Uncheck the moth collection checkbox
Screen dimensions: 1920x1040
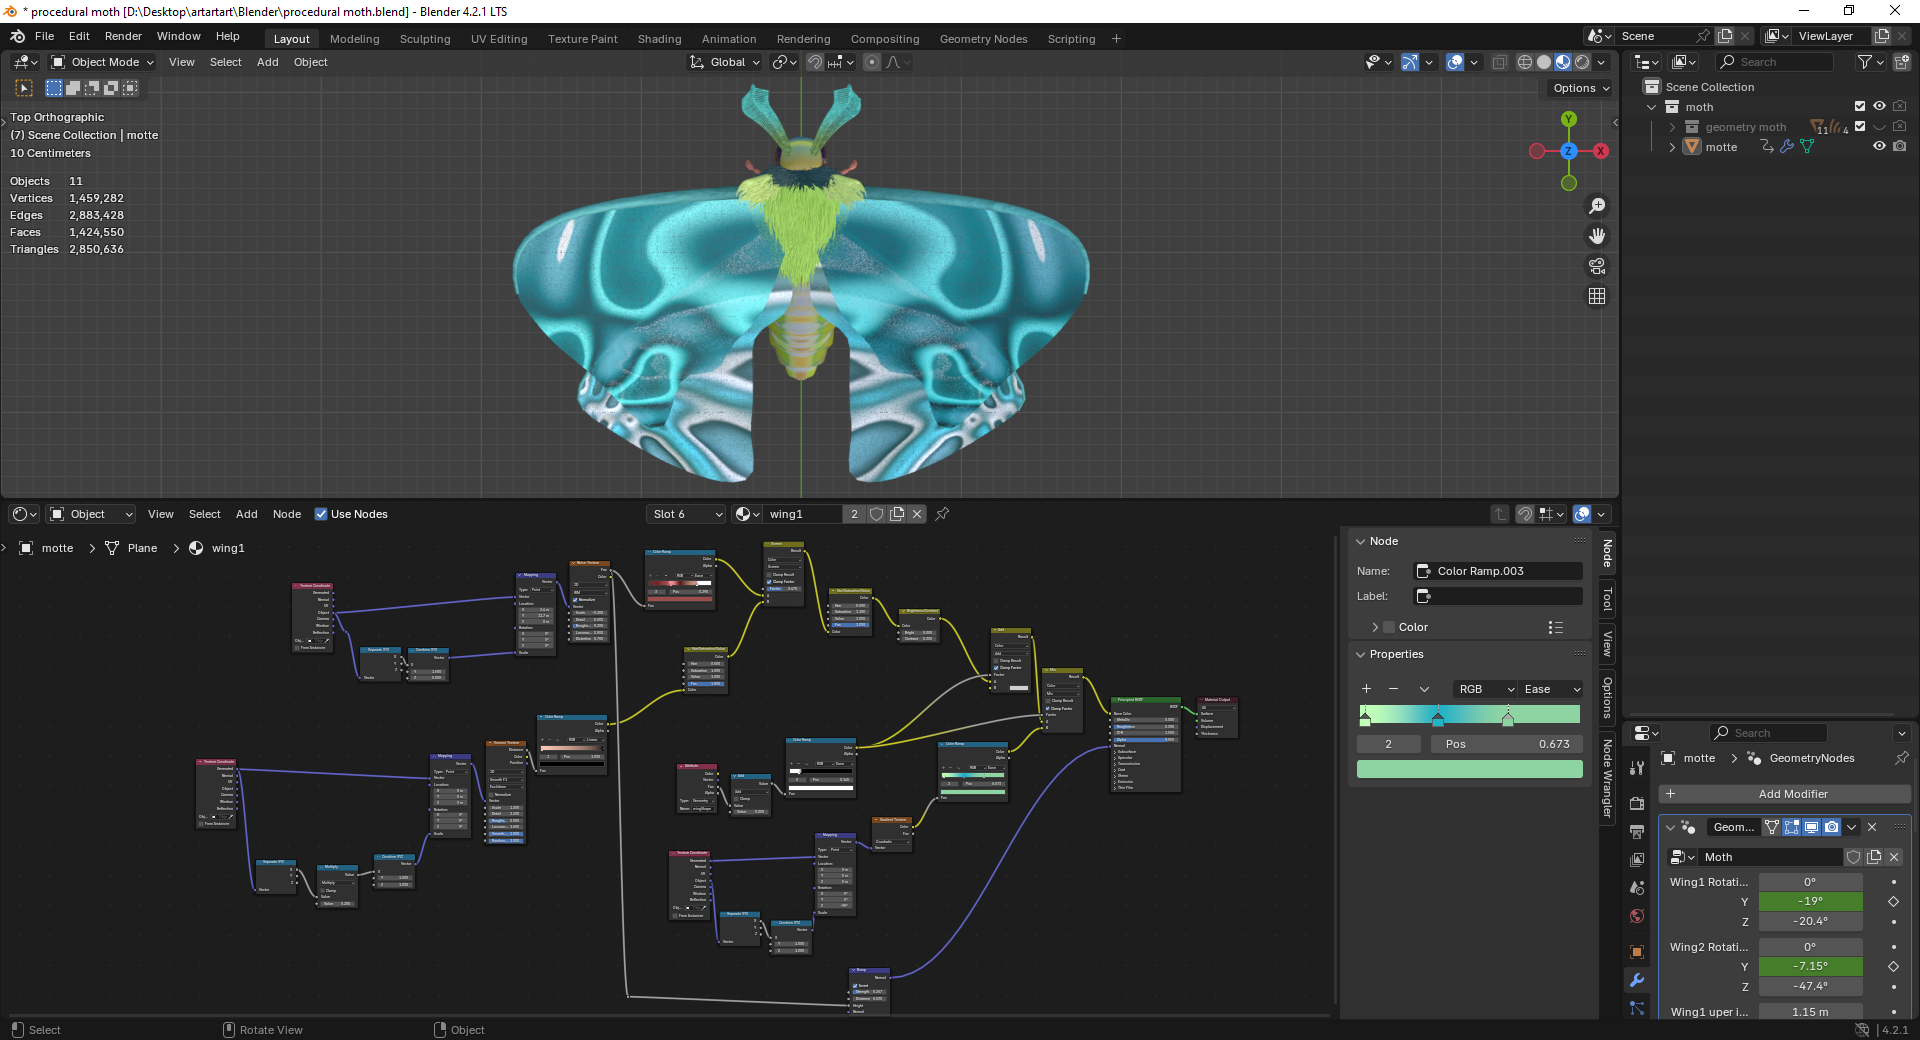[1859, 106]
